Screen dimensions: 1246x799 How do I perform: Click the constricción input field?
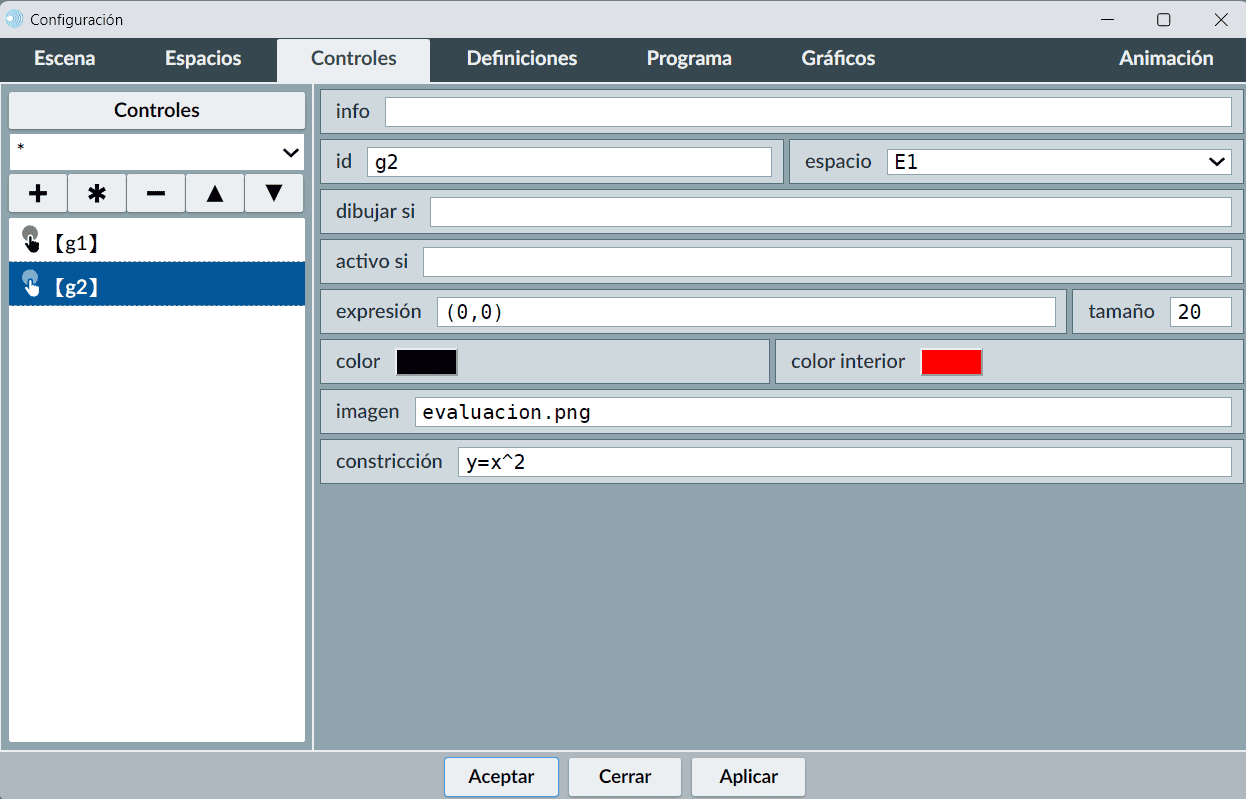pos(844,462)
